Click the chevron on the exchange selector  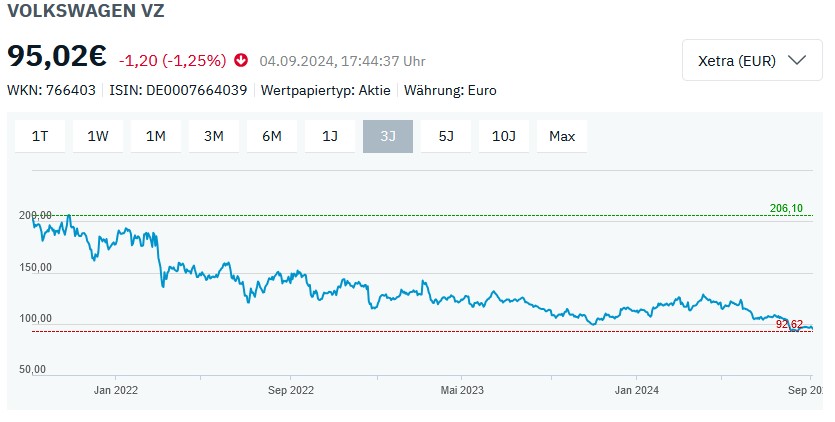coord(797,60)
